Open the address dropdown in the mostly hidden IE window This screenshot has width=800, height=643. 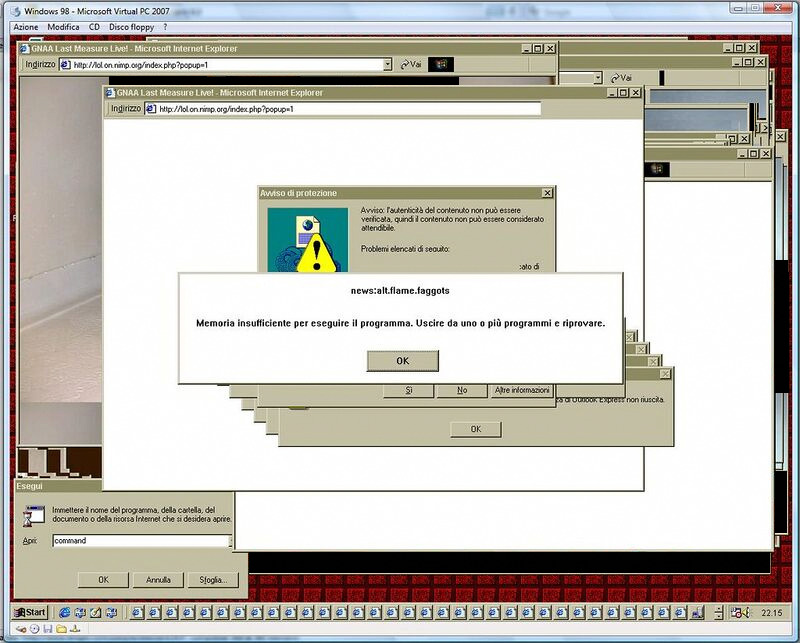598,78
